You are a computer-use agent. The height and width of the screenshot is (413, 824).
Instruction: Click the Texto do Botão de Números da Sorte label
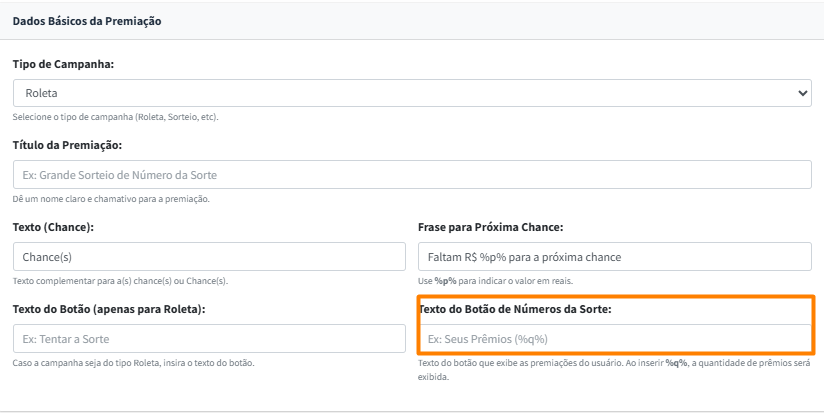515,309
